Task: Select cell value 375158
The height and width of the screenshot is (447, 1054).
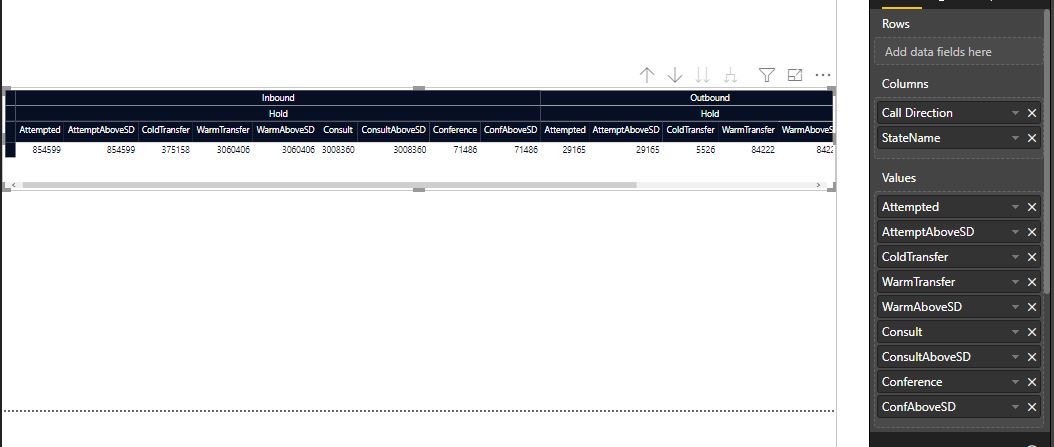Action: click(175, 150)
